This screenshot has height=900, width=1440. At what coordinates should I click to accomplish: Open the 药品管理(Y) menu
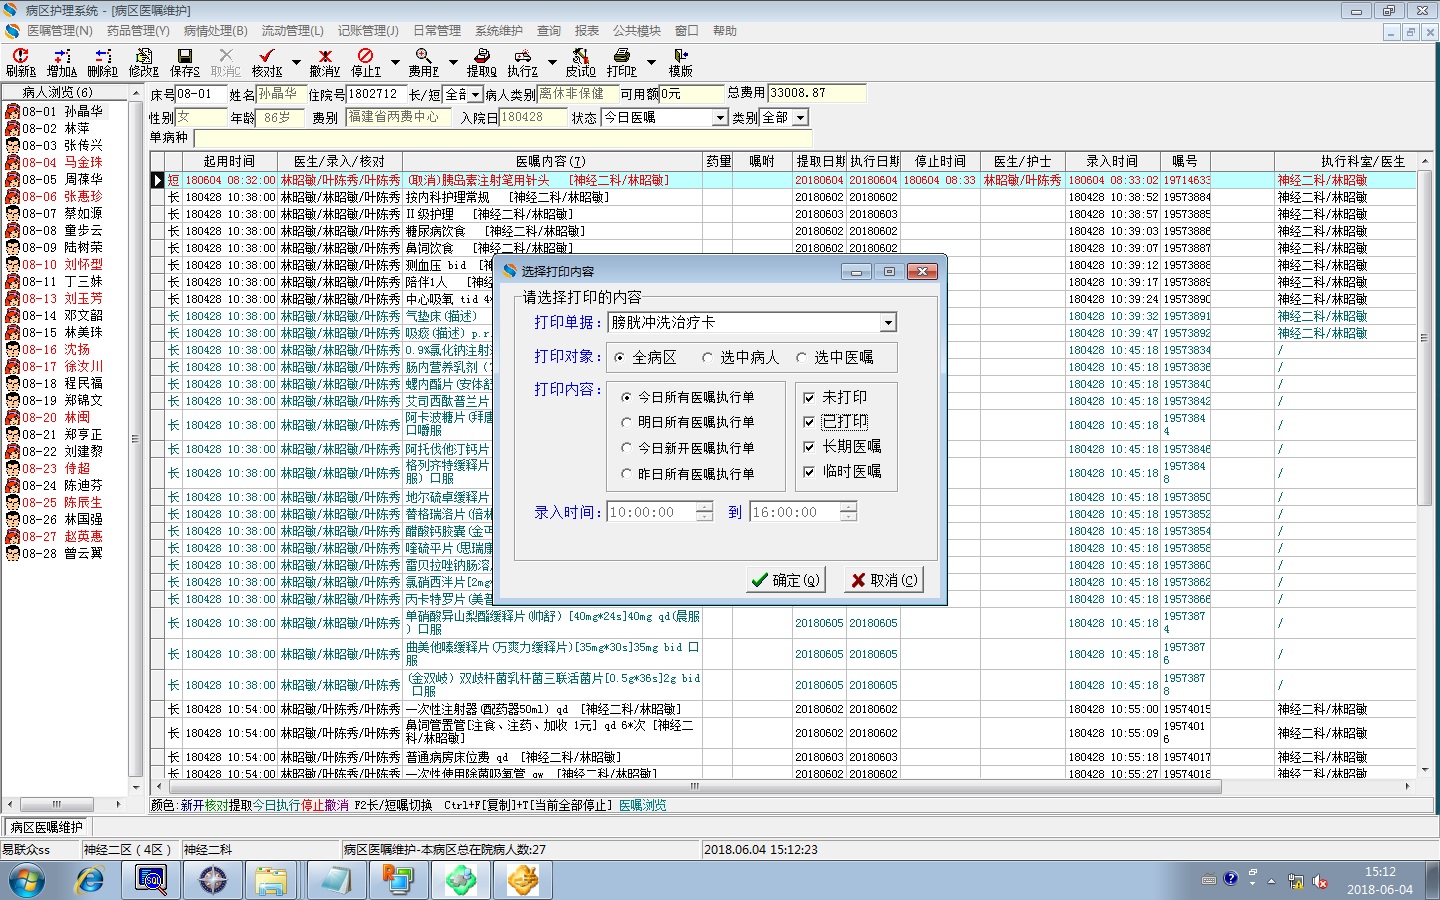pos(138,31)
